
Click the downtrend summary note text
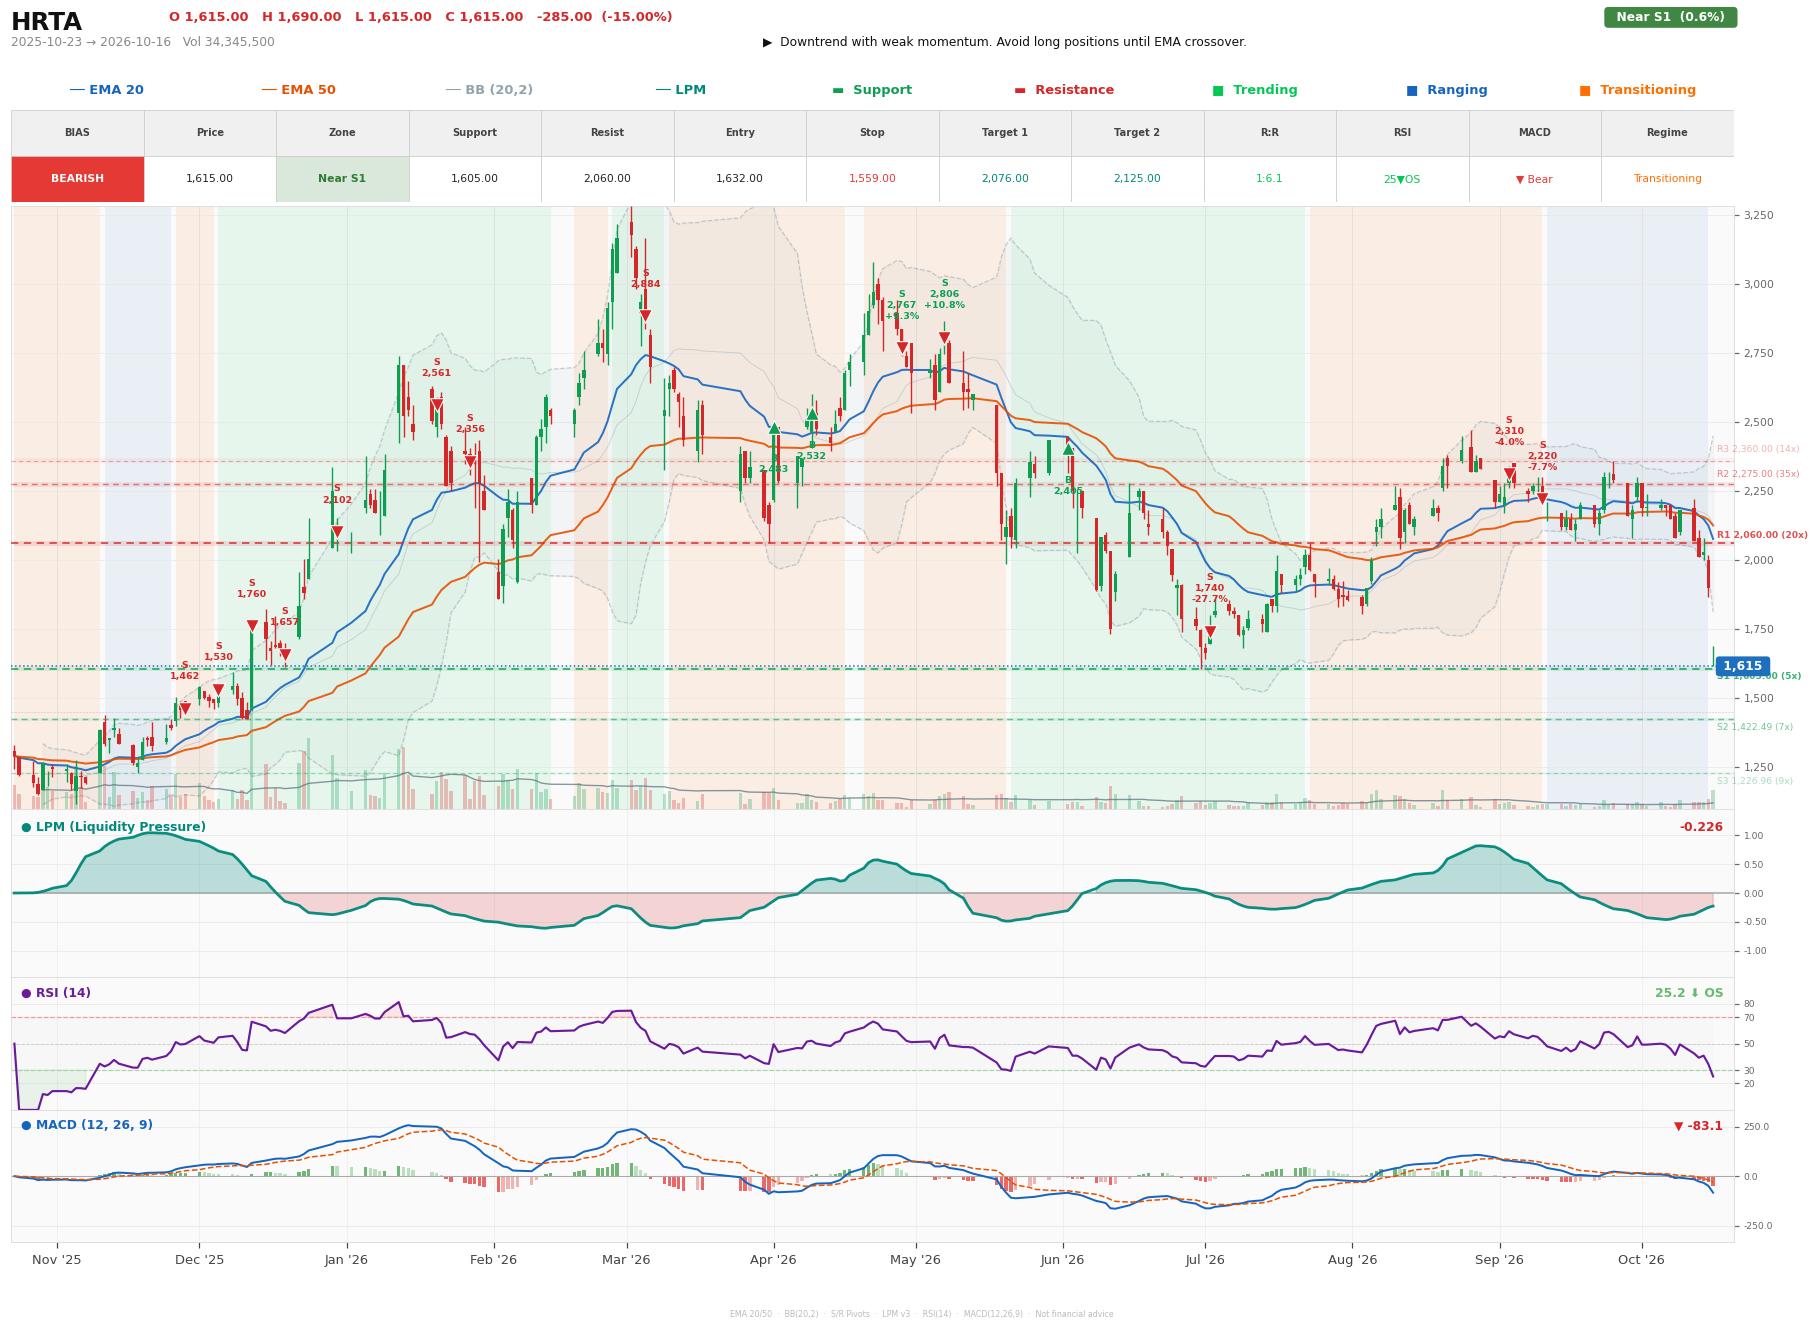tap(1004, 42)
